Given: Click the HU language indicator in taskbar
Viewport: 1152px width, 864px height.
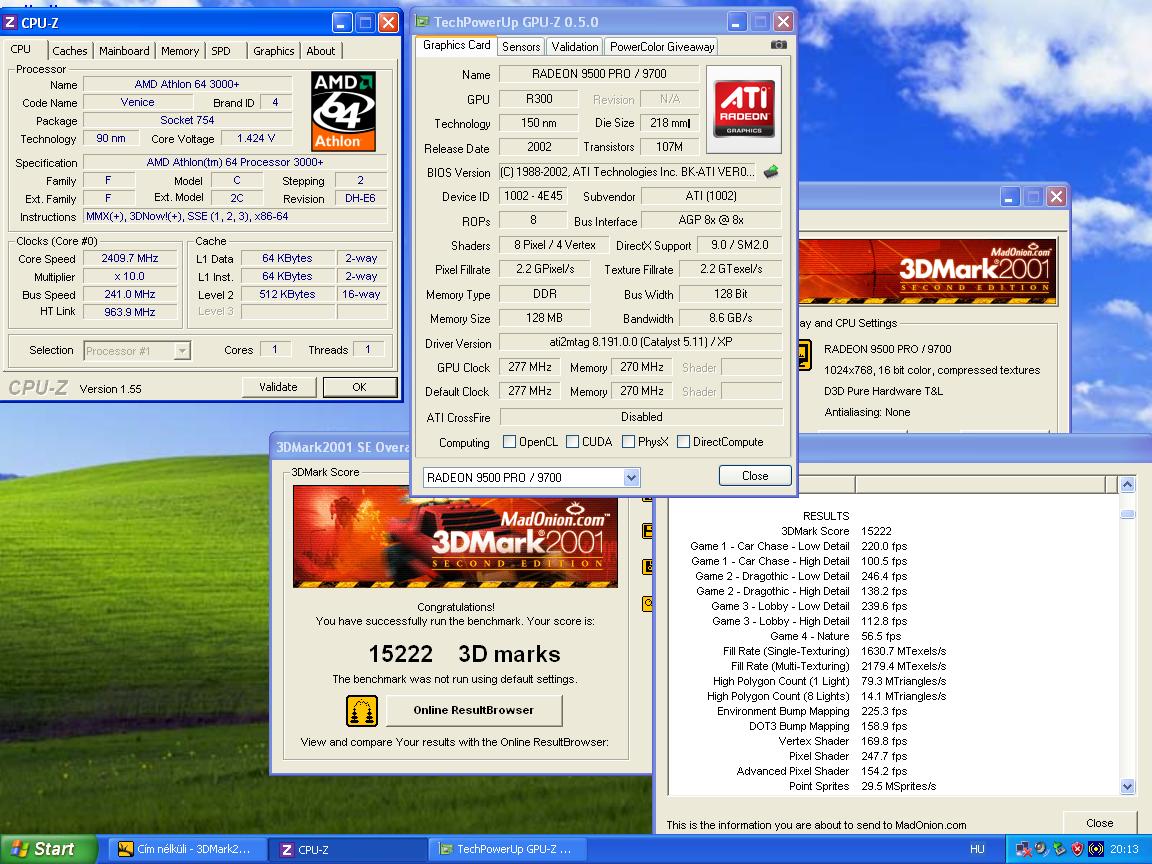Looking at the screenshot, I should tap(976, 849).
